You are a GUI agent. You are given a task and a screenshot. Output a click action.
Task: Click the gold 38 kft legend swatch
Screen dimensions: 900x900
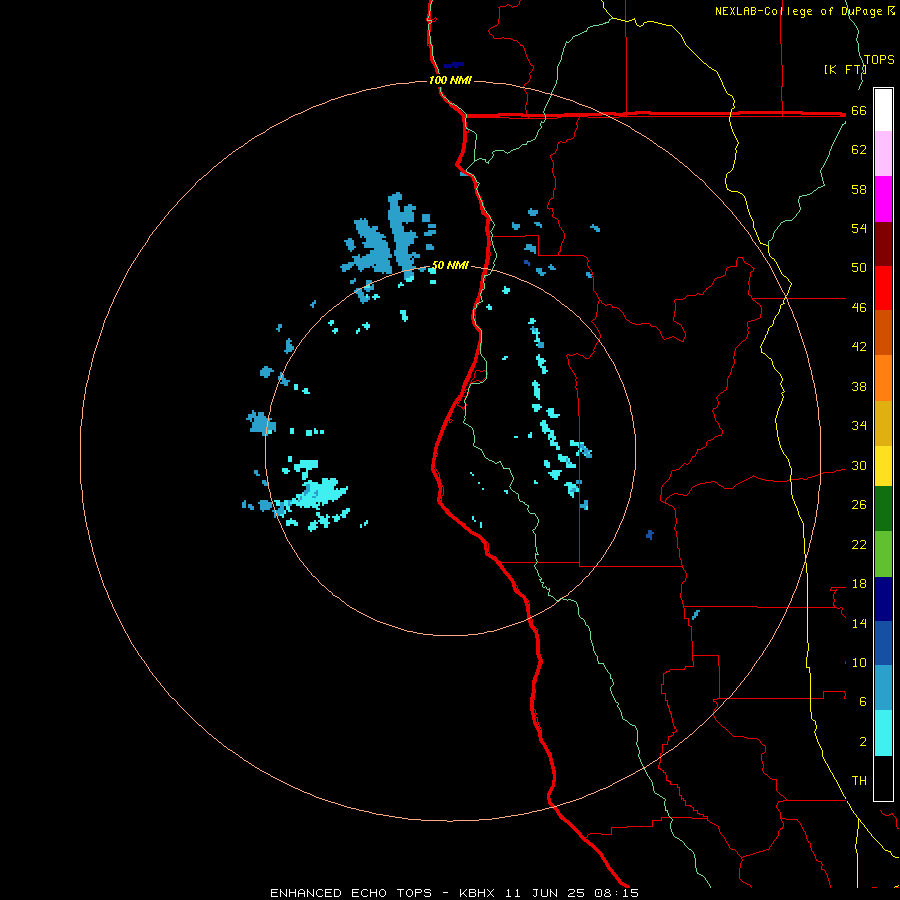pyautogui.click(x=883, y=423)
